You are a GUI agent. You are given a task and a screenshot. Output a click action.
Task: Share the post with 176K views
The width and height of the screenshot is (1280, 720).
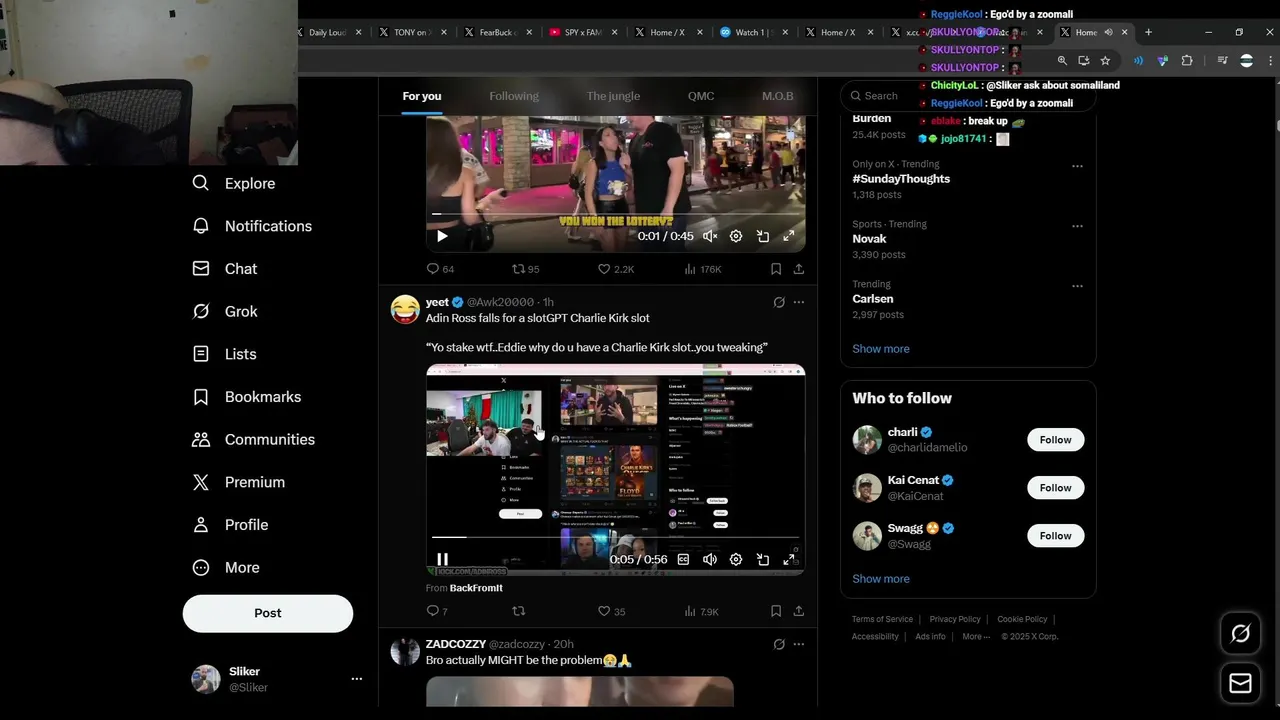tap(799, 269)
